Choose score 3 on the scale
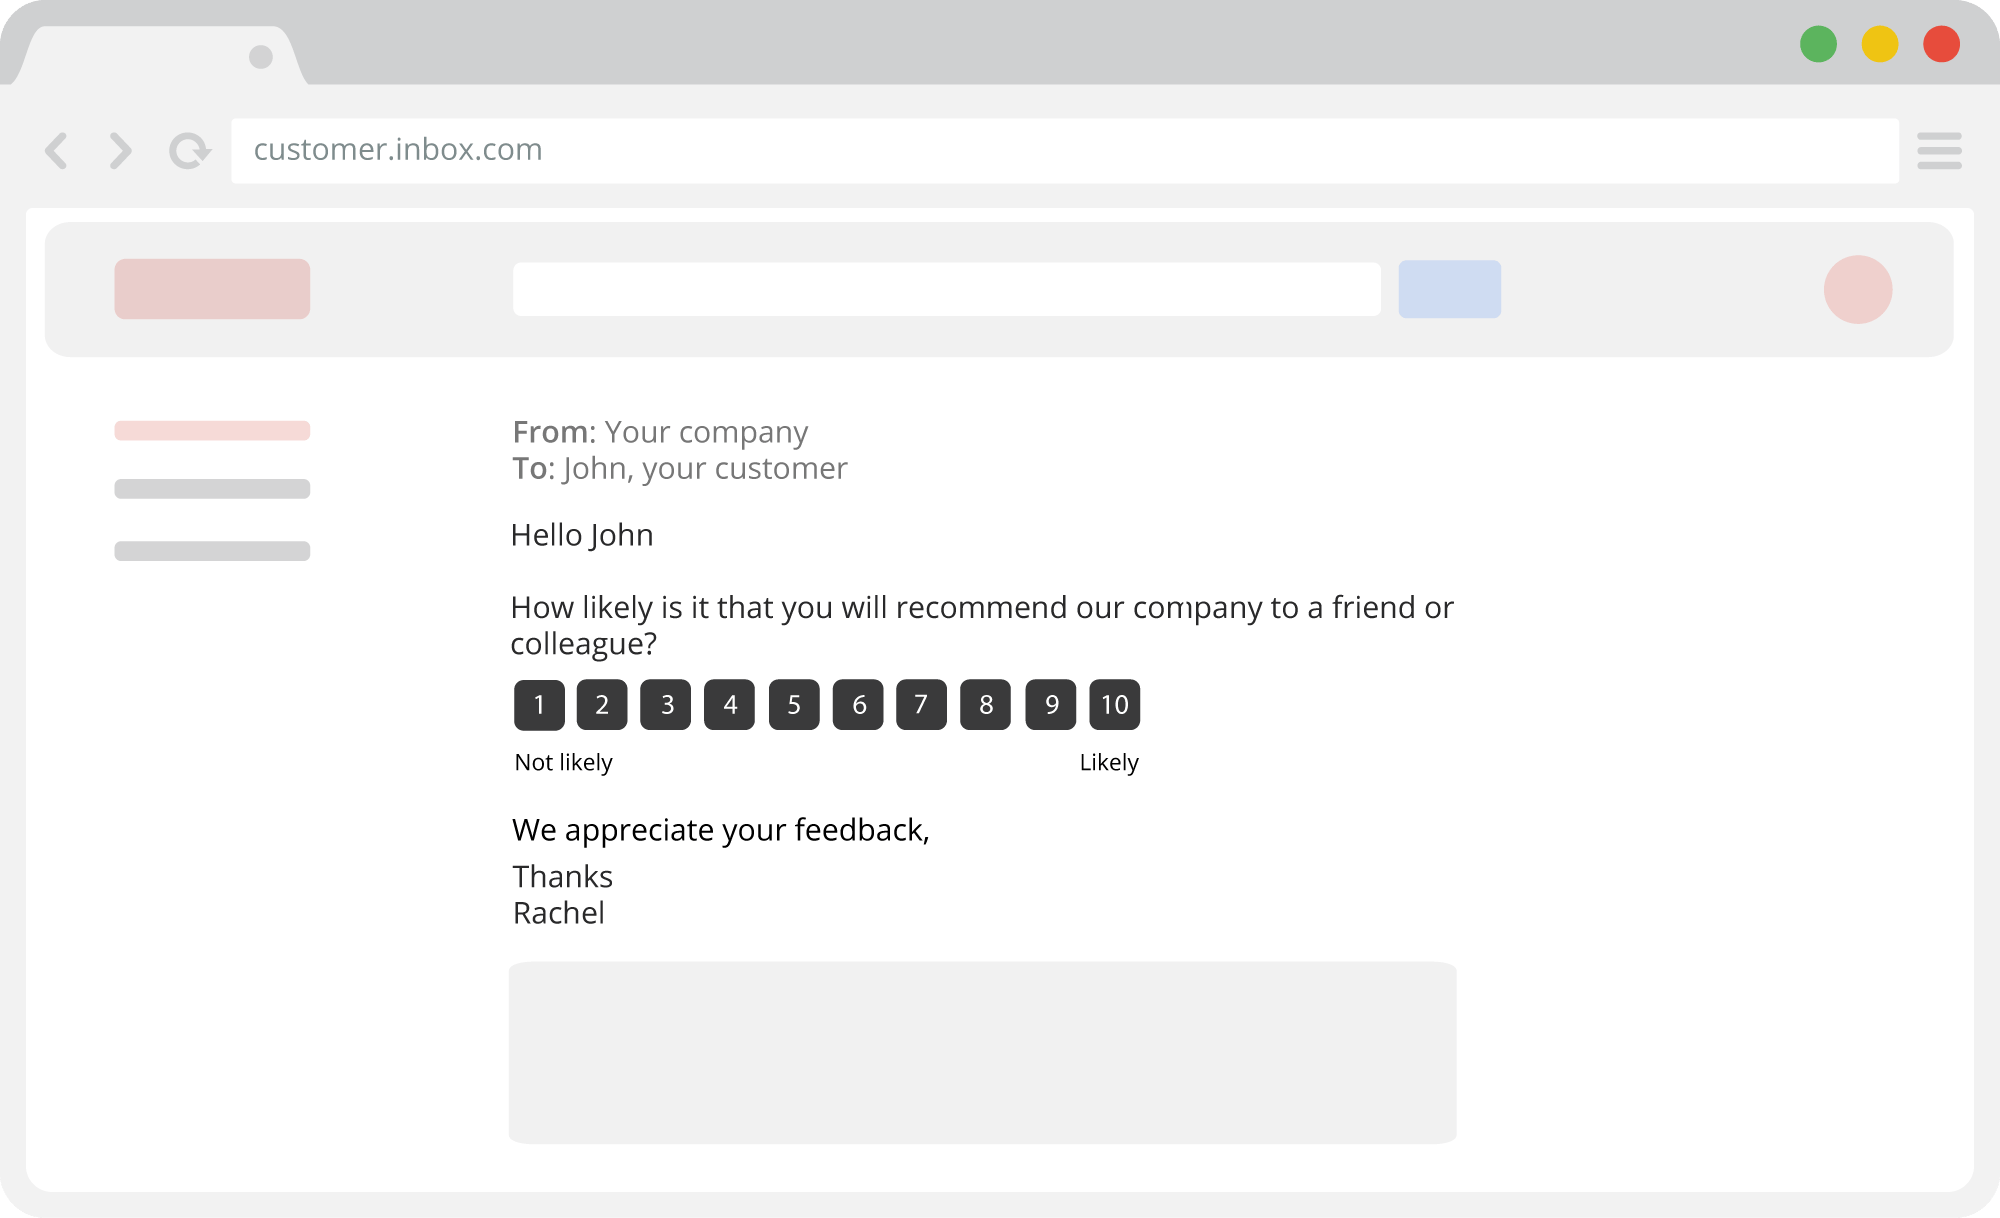This screenshot has width=2000, height=1218. click(x=666, y=705)
